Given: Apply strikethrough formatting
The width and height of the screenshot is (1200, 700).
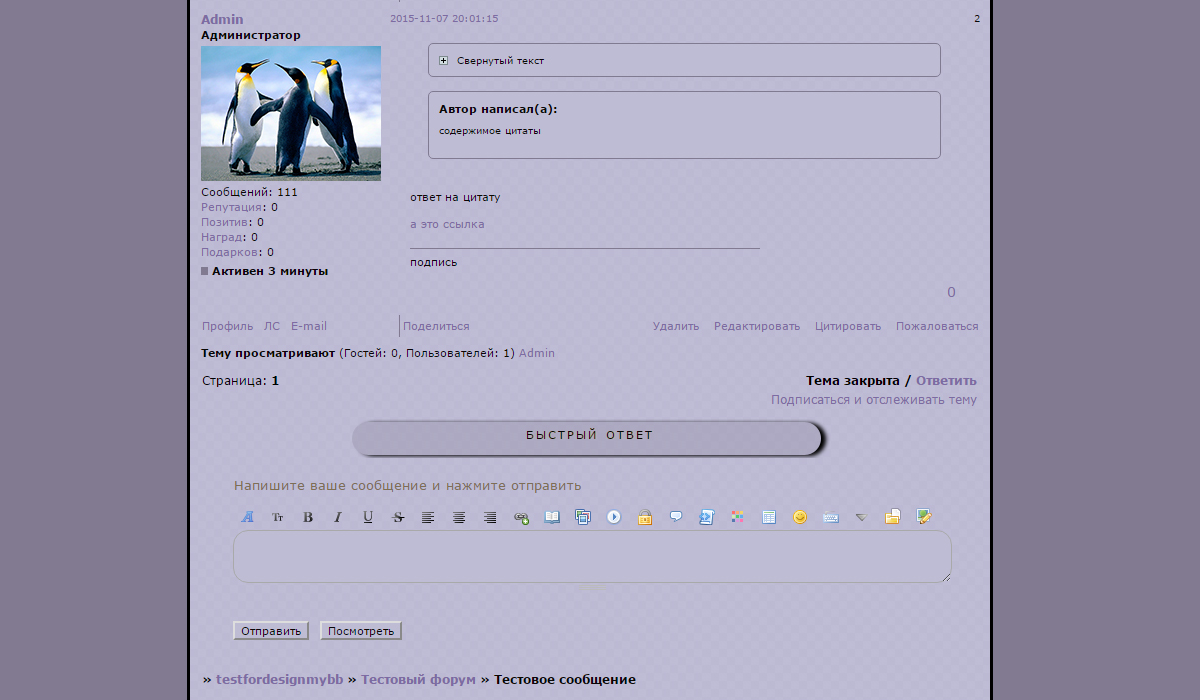Looking at the screenshot, I should pos(398,517).
